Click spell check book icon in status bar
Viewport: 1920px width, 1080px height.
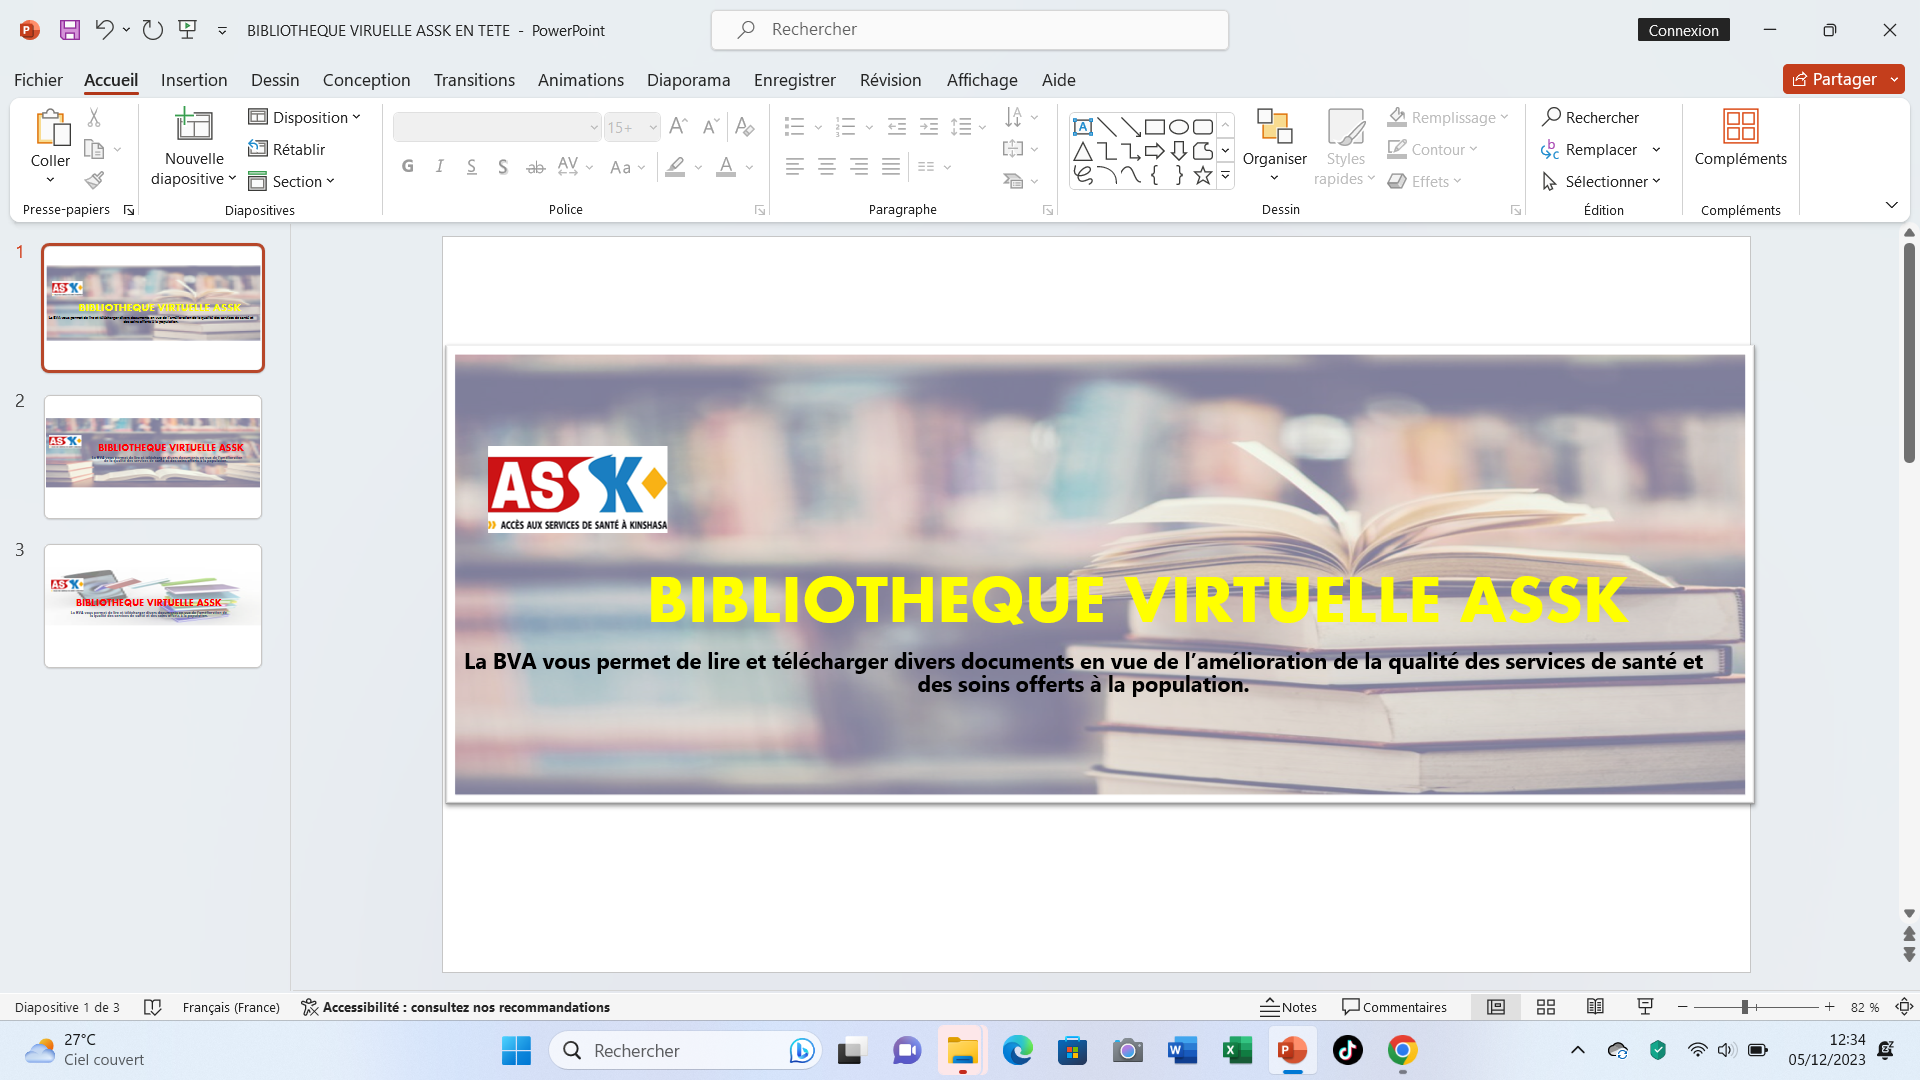(152, 1007)
